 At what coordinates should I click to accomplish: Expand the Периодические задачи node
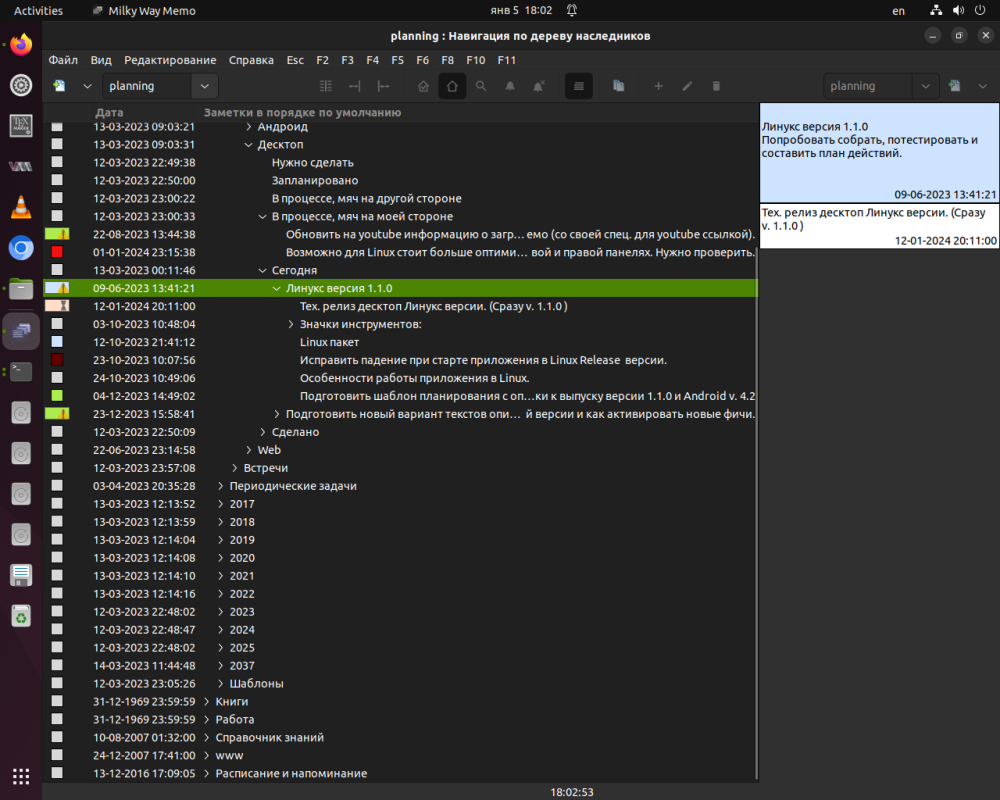coord(221,486)
